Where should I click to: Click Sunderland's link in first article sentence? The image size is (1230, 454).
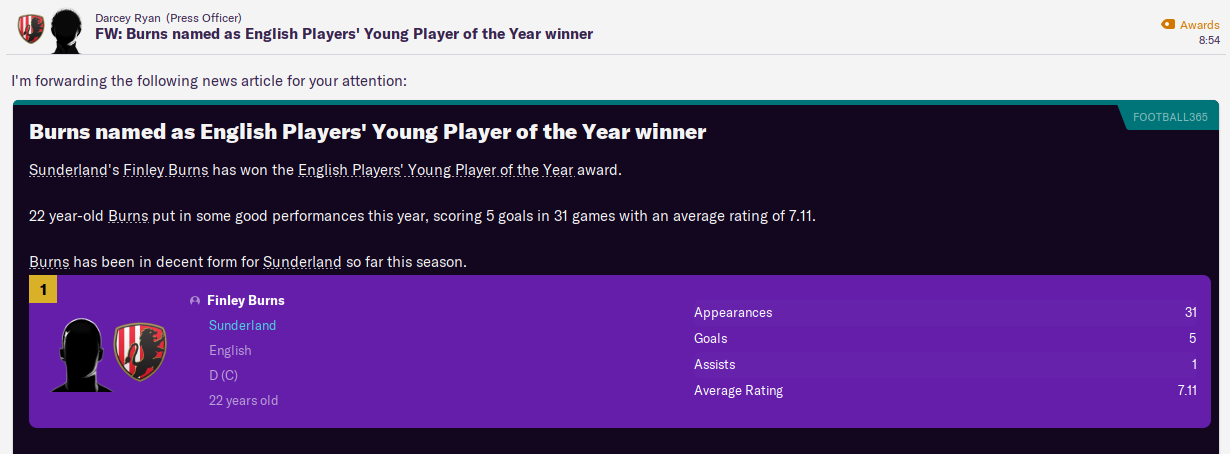(x=68, y=170)
